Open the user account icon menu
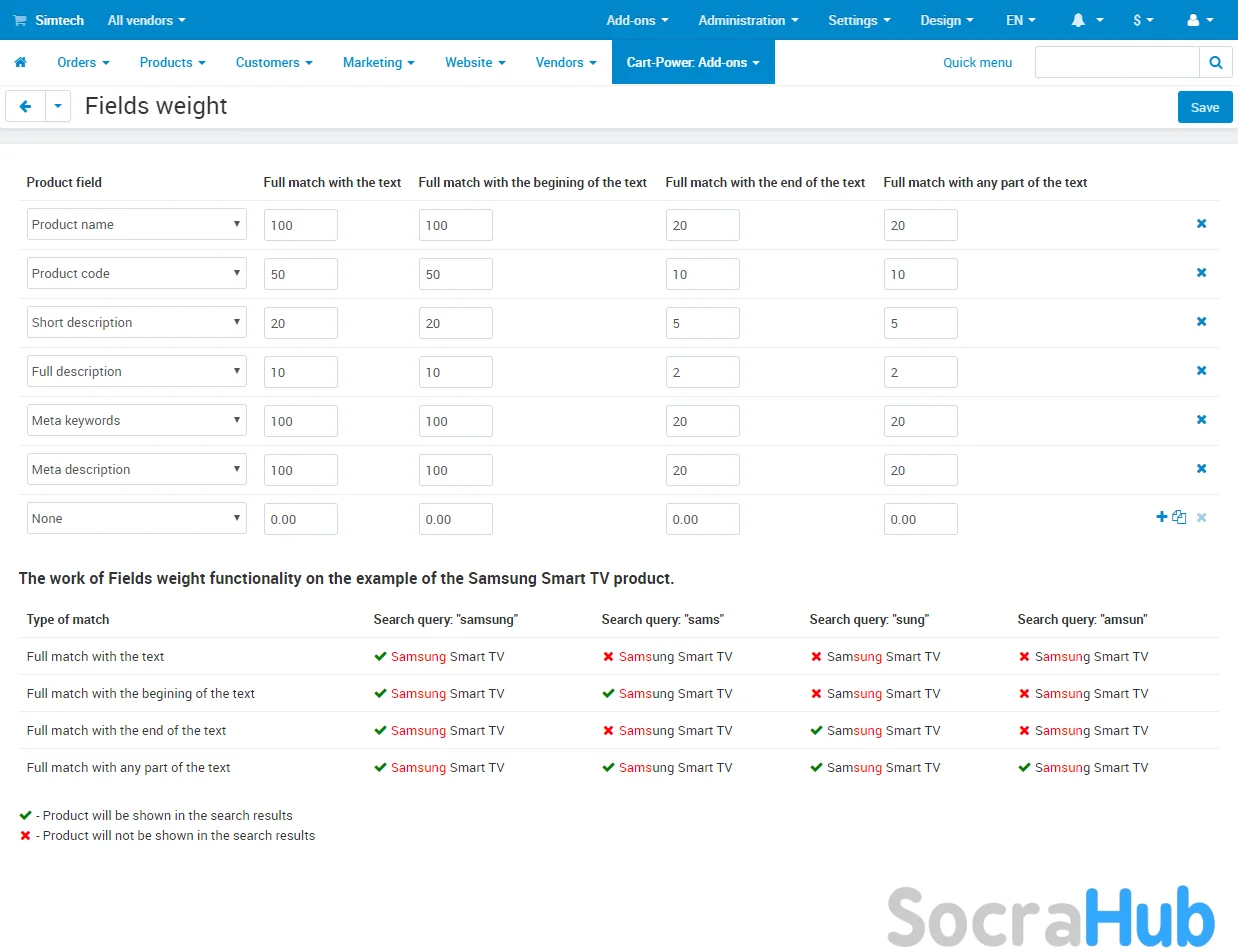The height and width of the screenshot is (952, 1238). point(1199,20)
